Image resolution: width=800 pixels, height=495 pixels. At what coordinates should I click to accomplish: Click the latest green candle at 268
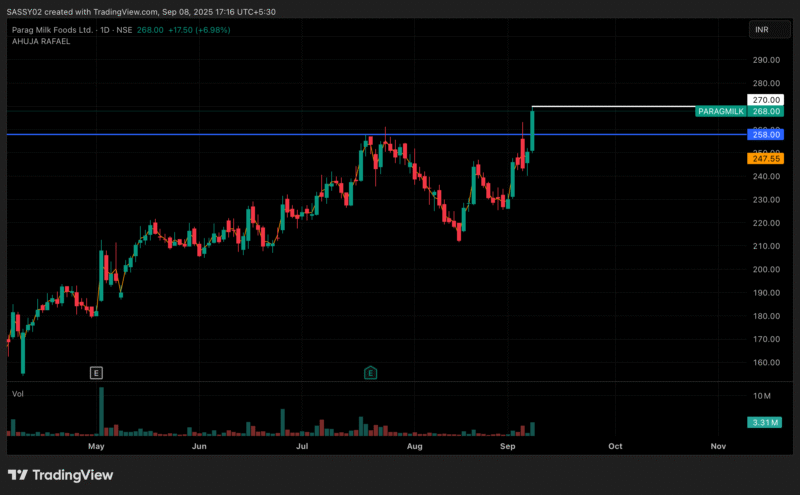[x=532, y=130]
